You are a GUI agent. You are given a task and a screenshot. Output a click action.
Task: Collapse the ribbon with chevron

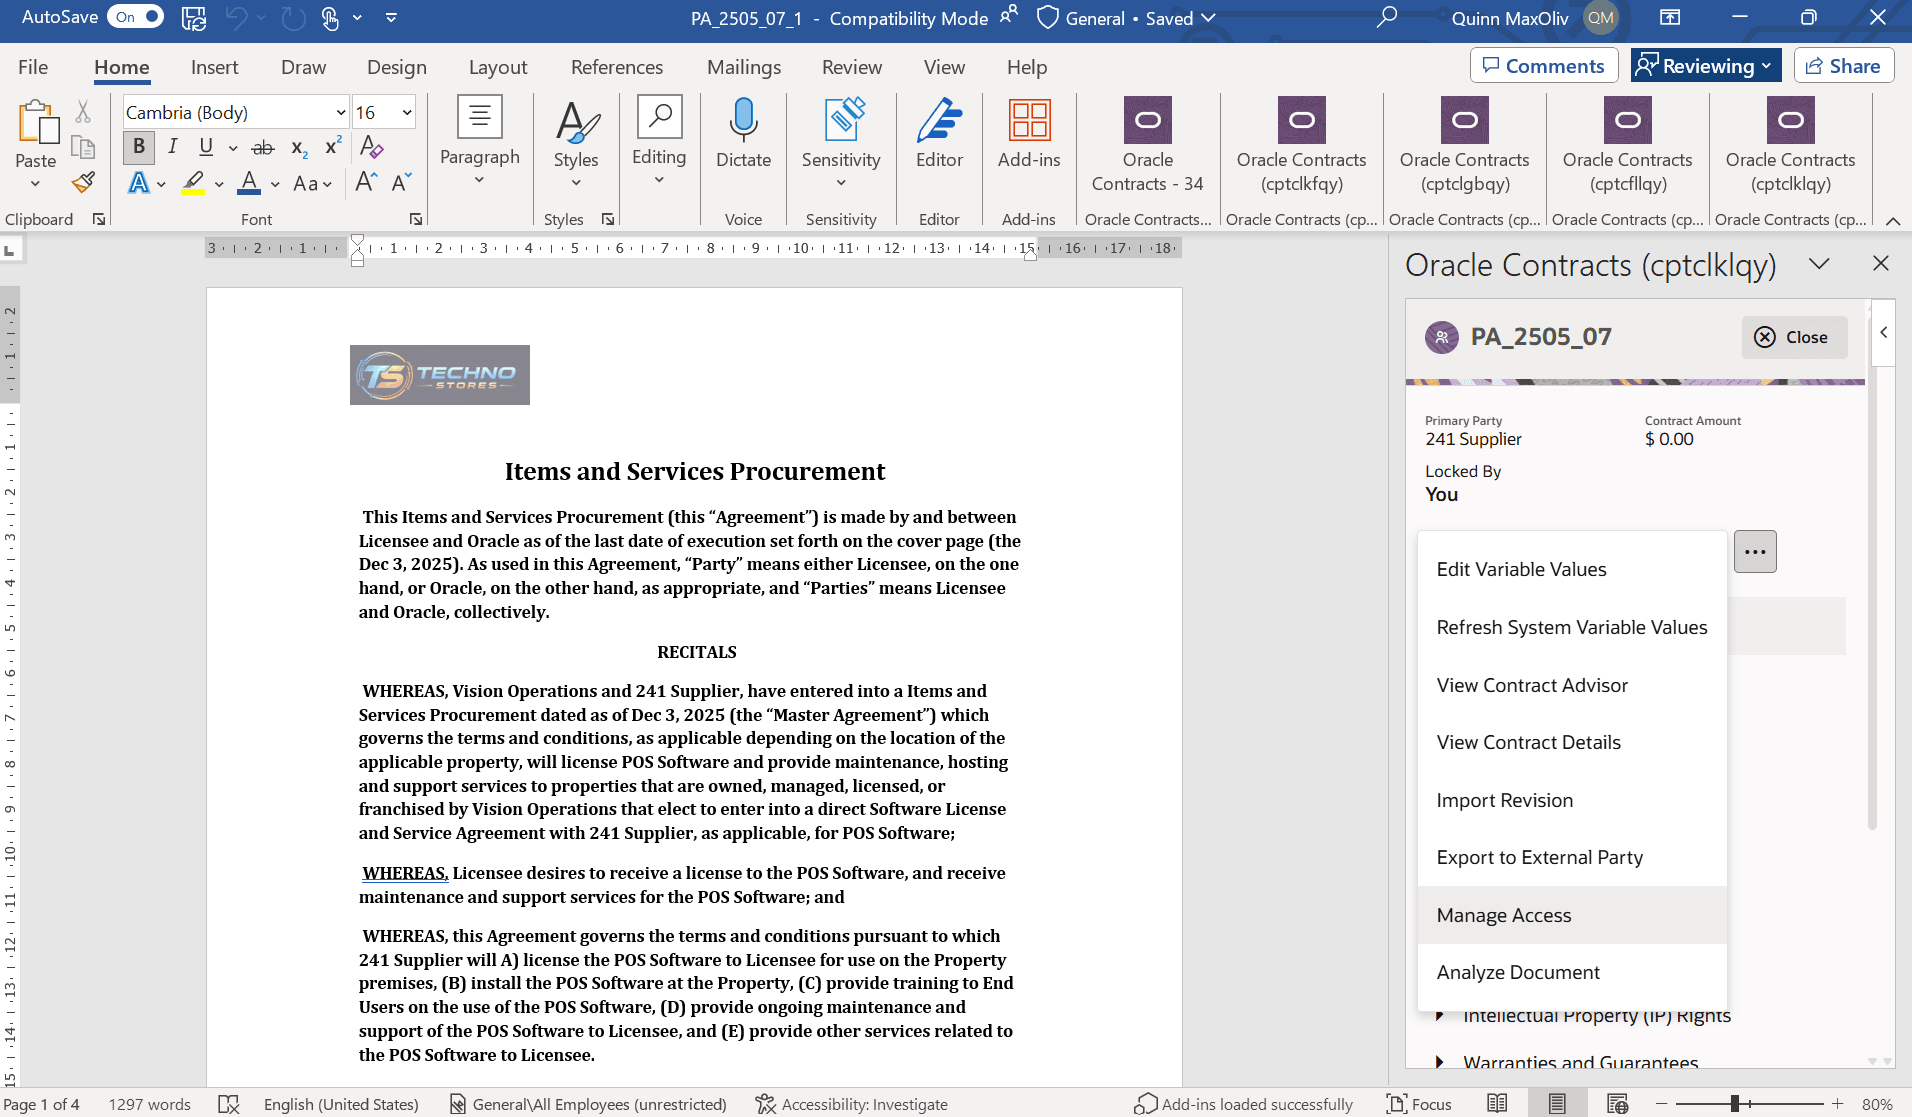pos(1892,221)
